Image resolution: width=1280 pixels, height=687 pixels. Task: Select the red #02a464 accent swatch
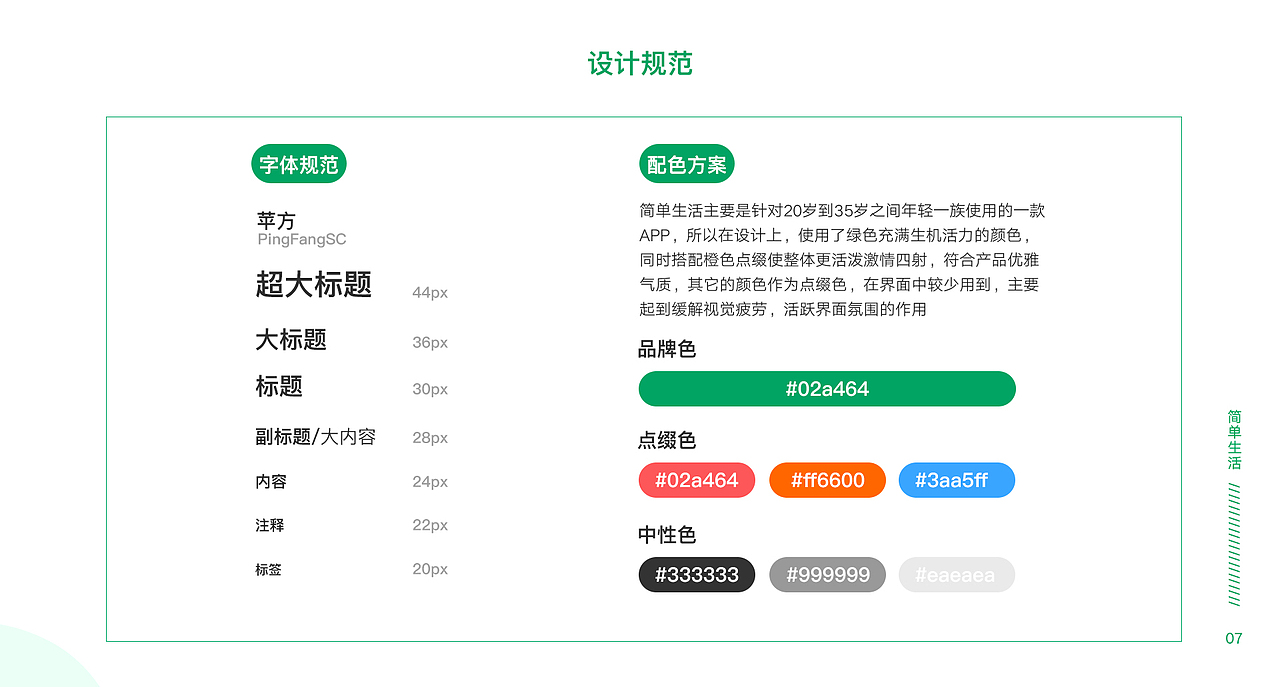[697, 479]
